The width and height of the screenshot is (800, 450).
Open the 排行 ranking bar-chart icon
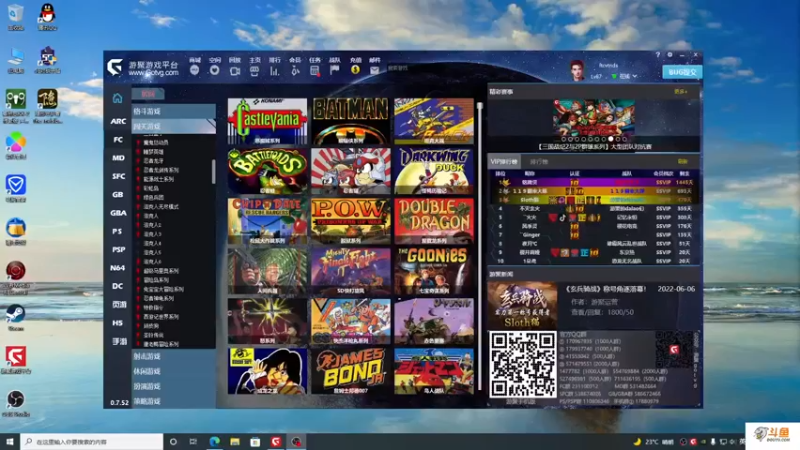click(274, 71)
